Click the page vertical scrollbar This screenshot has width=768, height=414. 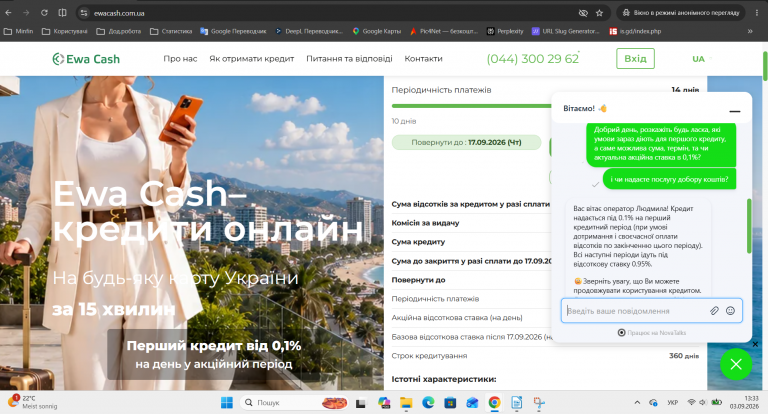click(x=765, y=66)
